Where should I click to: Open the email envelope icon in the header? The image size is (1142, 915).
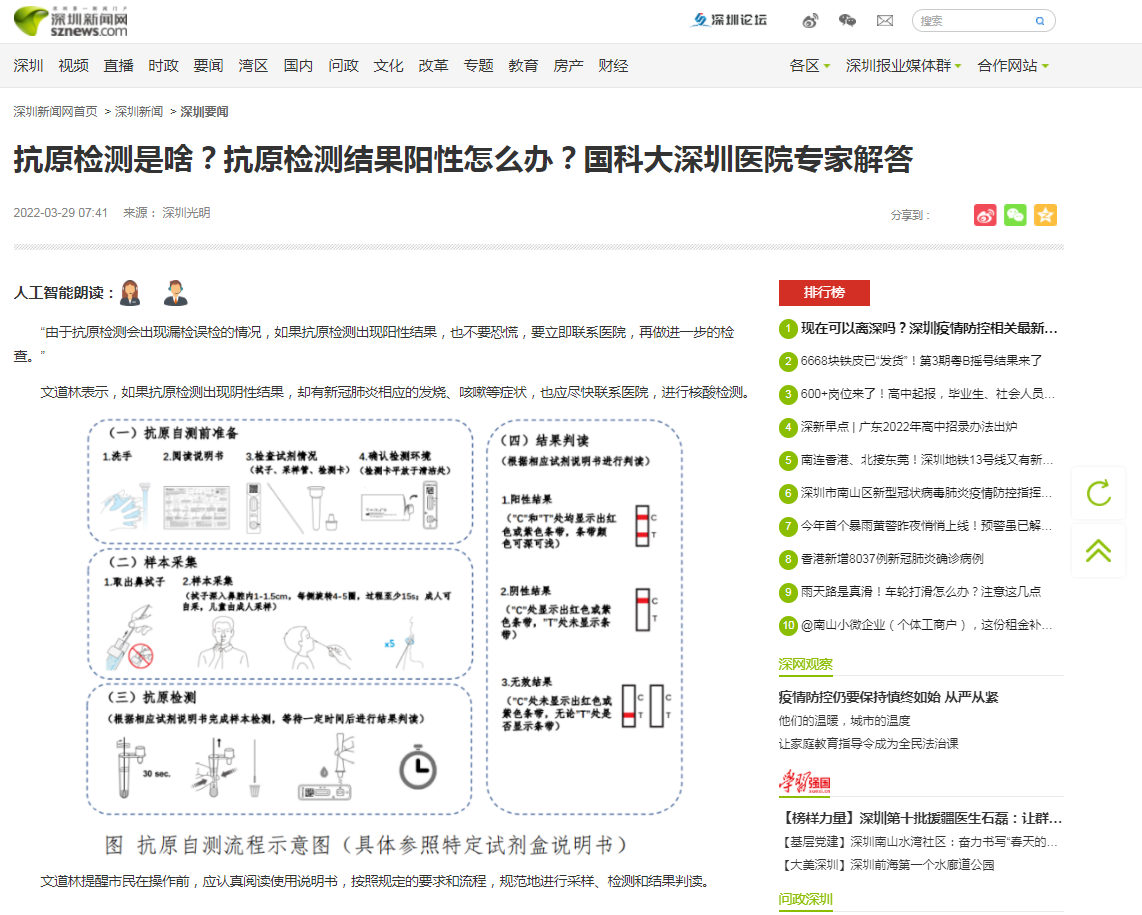[884, 20]
